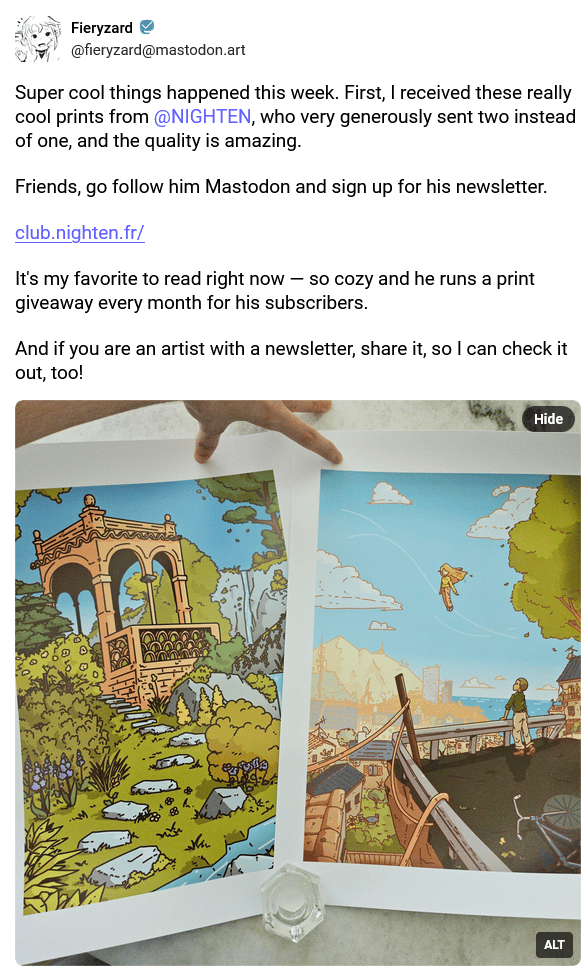This screenshot has width=588, height=977.
Task: Click the 'Super cool things happened' paragraph
Action: coord(295,117)
